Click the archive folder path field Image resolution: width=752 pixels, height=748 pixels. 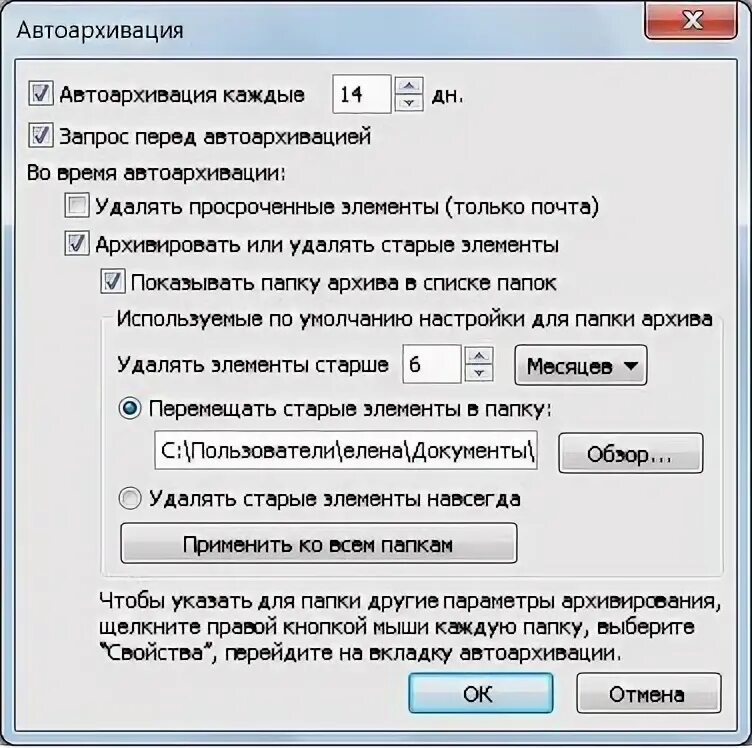(346, 450)
